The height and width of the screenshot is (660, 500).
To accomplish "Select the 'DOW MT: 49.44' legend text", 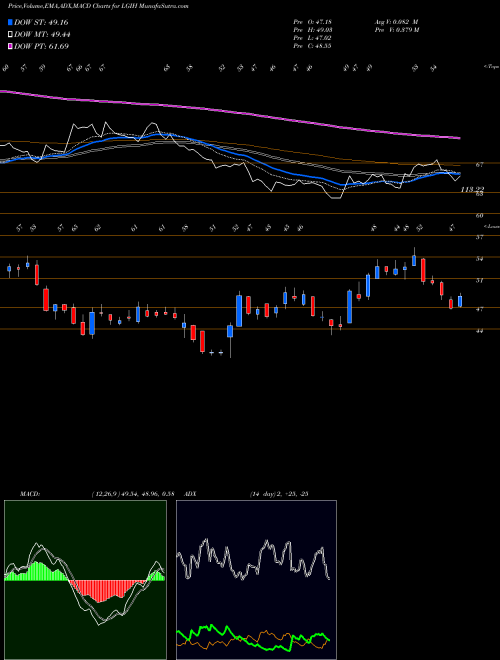I will click(x=42, y=35).
